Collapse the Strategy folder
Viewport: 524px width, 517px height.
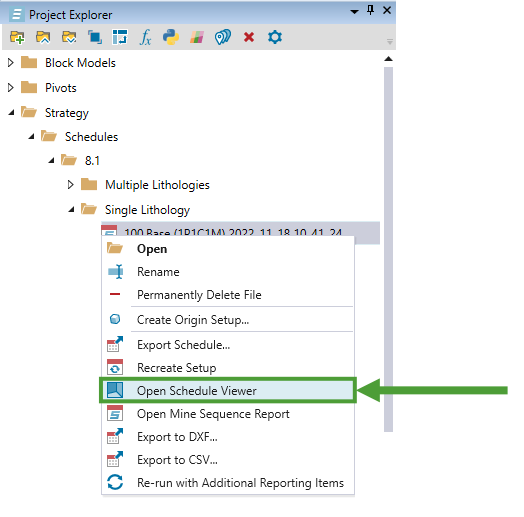coord(11,113)
